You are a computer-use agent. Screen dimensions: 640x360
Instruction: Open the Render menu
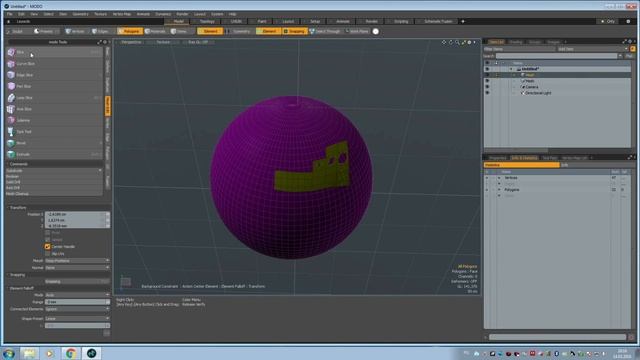coord(182,14)
